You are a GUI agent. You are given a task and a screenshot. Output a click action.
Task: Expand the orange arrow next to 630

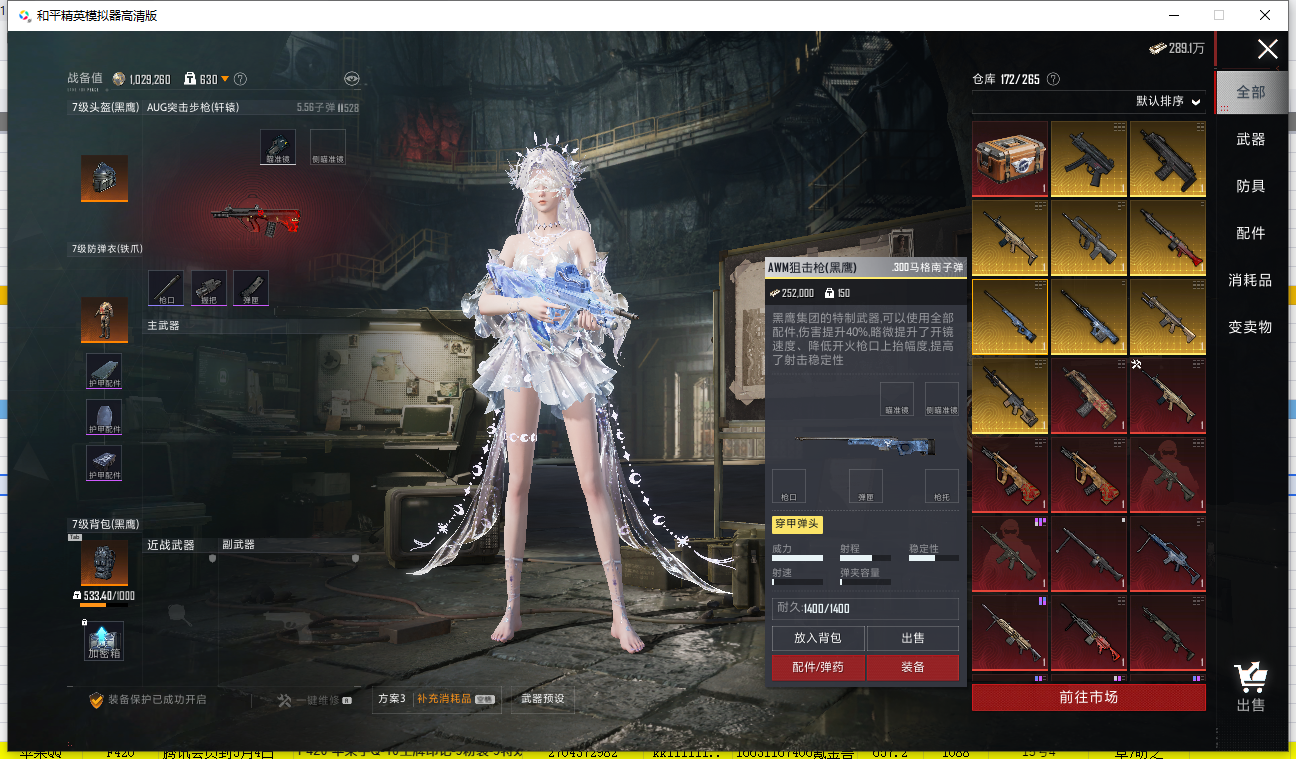[225, 79]
